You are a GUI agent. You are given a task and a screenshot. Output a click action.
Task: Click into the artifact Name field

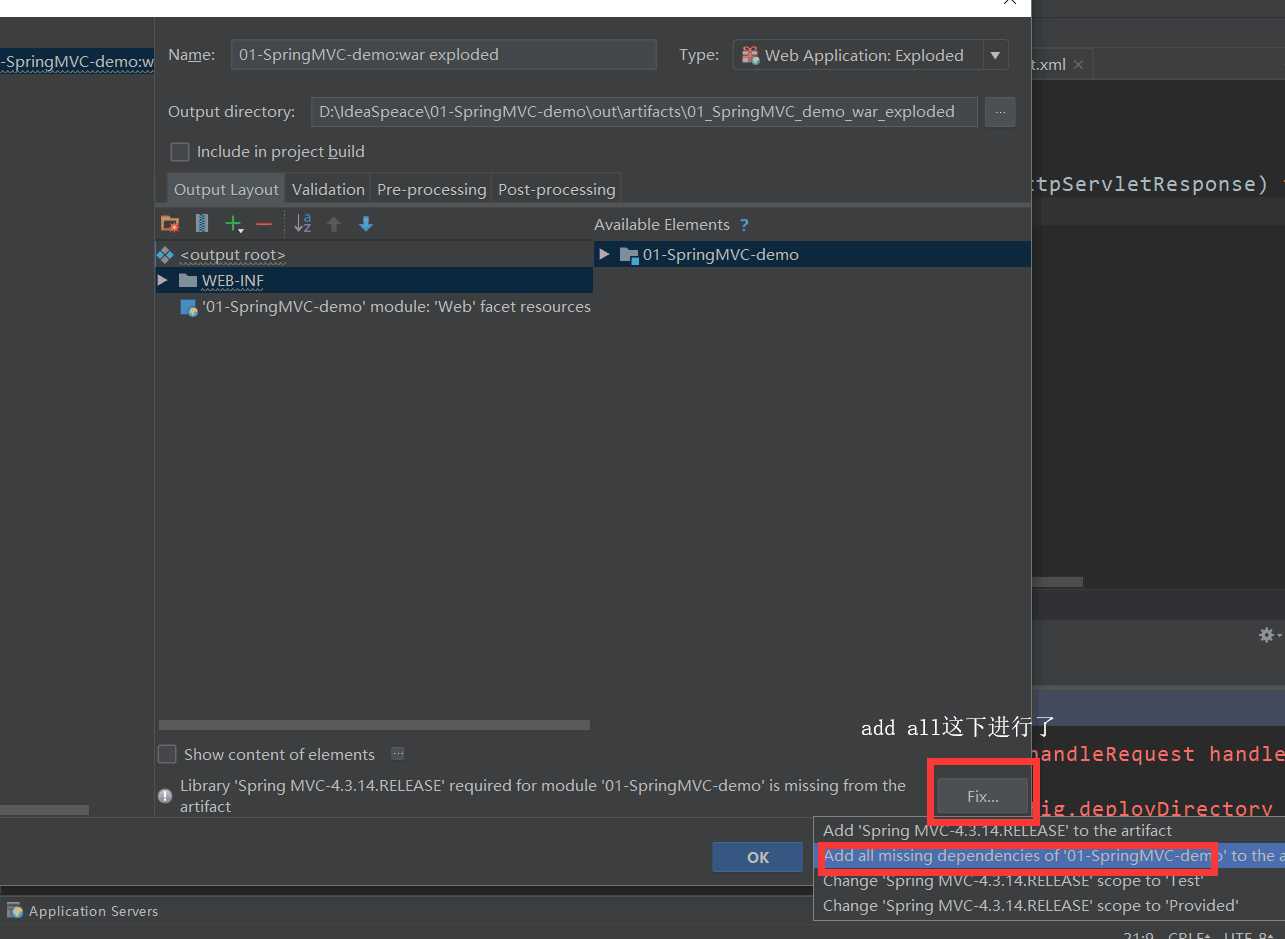click(x=444, y=55)
